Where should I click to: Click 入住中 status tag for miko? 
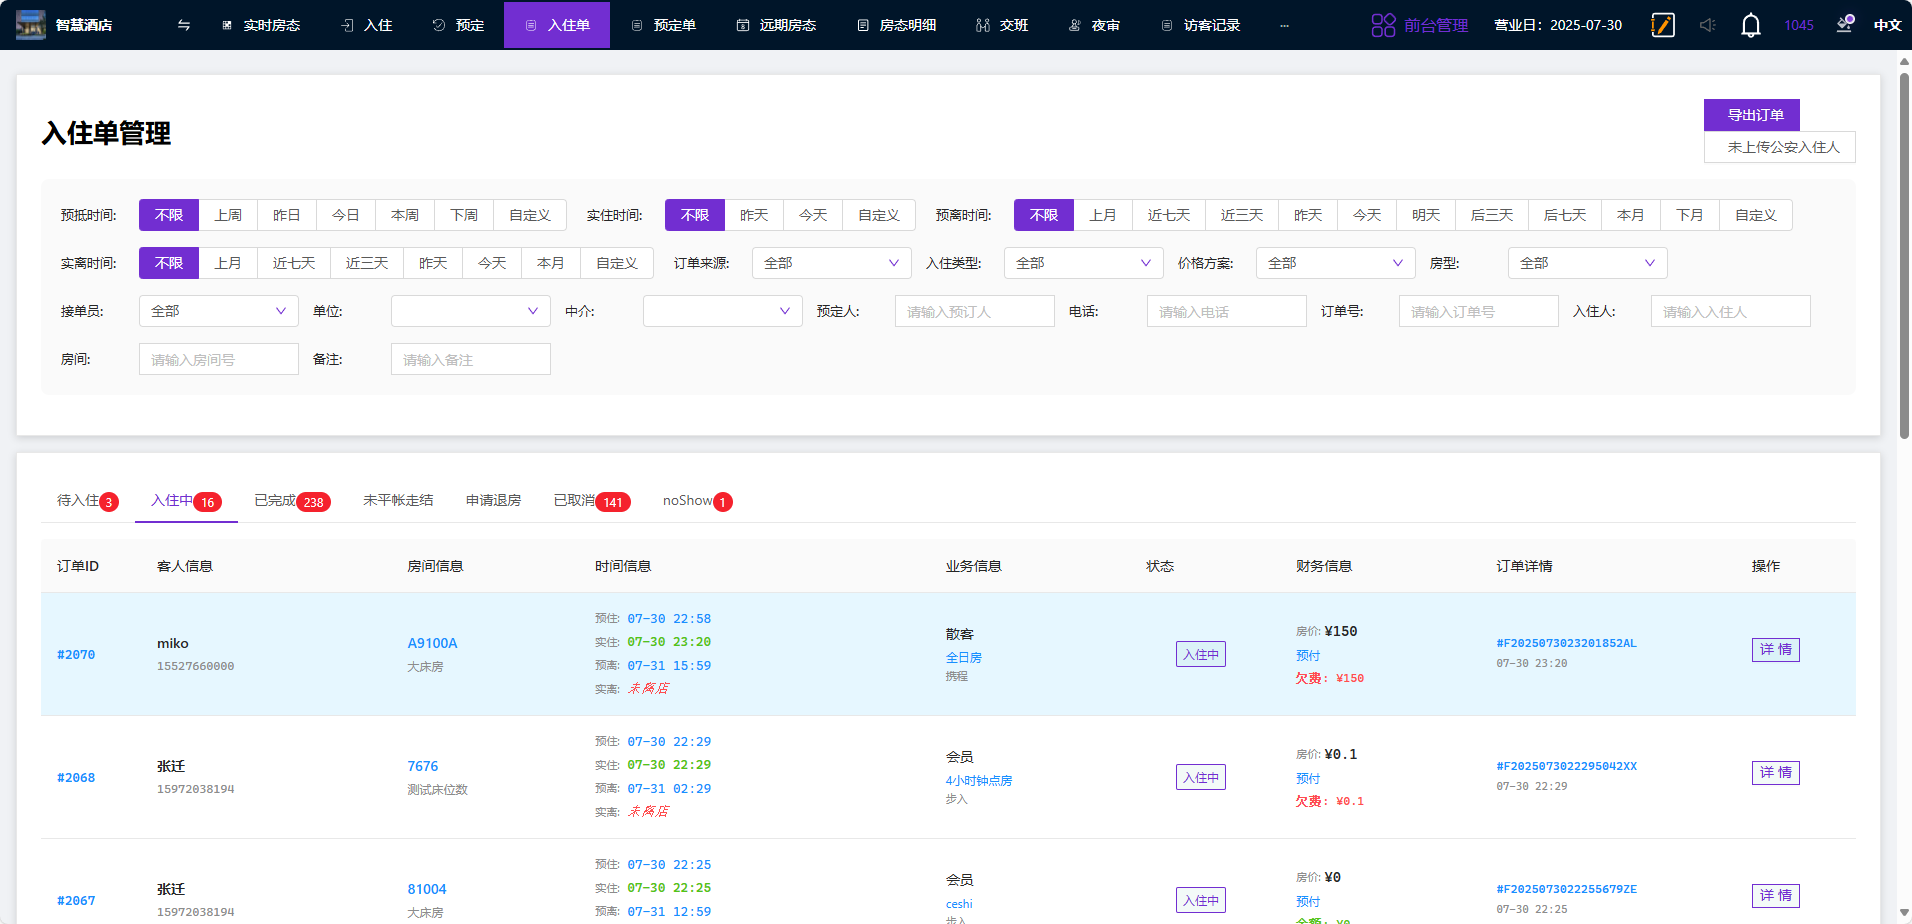click(x=1201, y=654)
